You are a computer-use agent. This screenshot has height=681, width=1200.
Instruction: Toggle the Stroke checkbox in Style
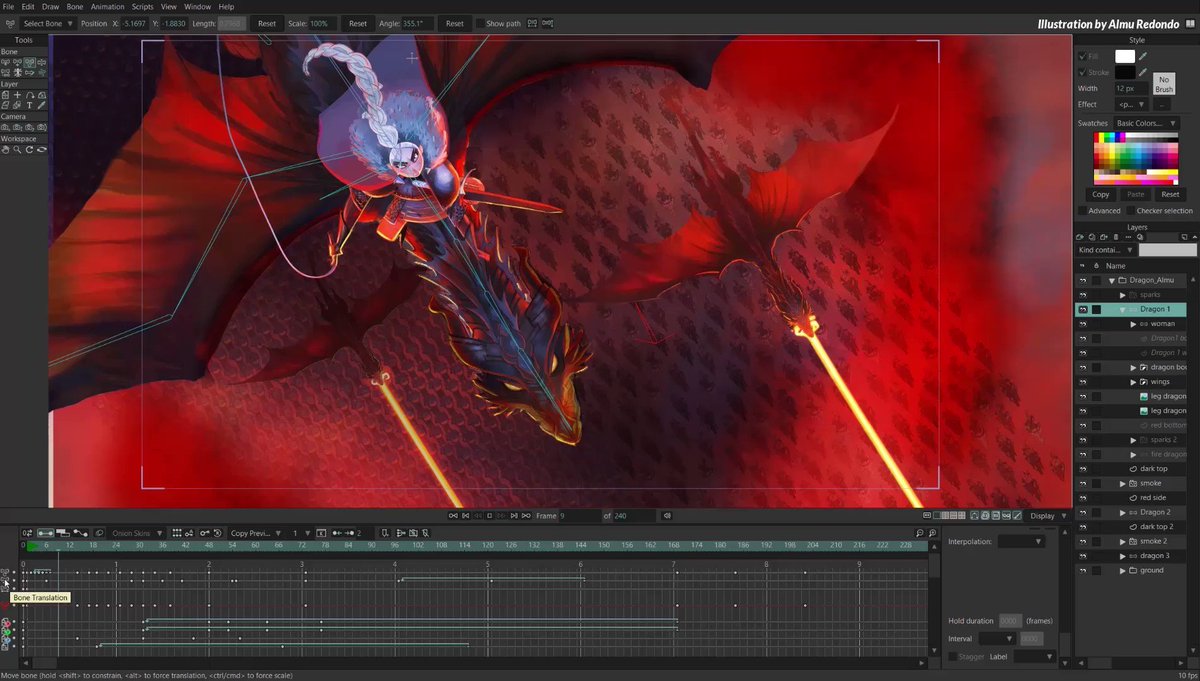pyautogui.click(x=1081, y=72)
